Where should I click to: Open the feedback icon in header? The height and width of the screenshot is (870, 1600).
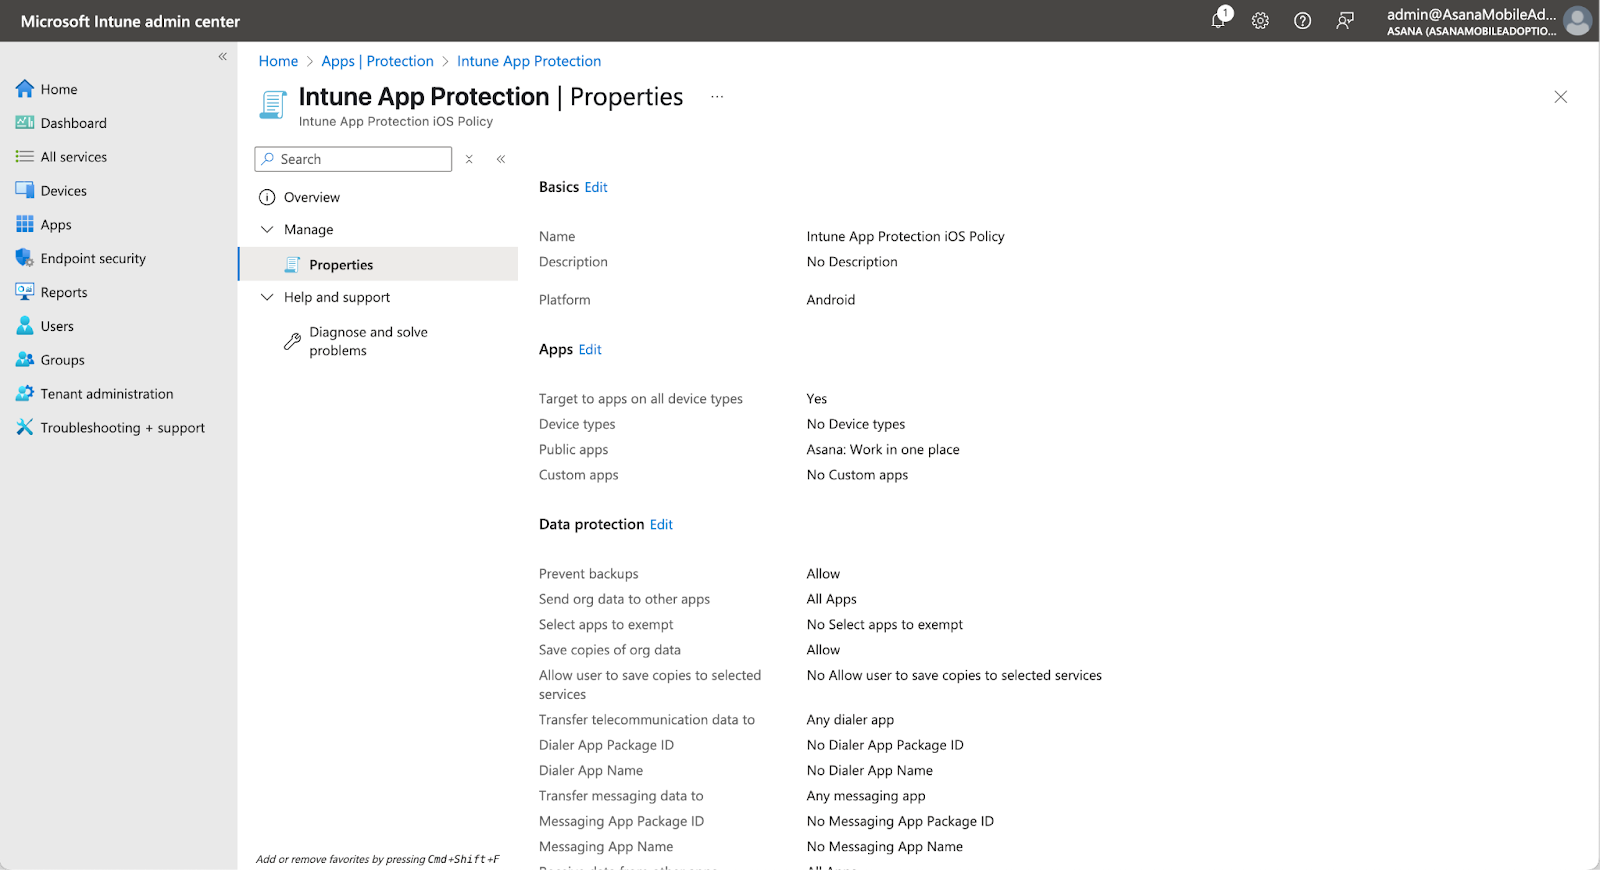1345,21
